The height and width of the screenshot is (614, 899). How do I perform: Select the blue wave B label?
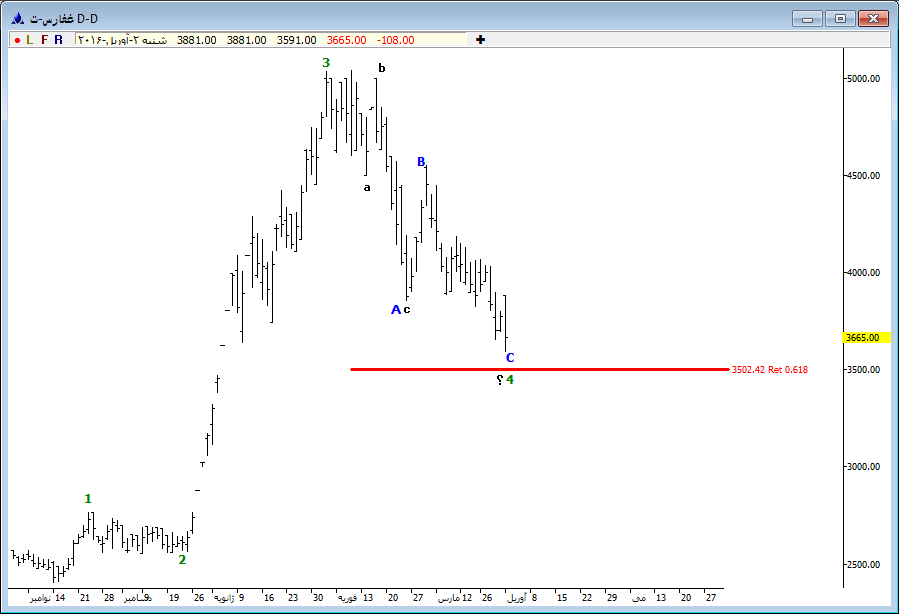(421, 162)
